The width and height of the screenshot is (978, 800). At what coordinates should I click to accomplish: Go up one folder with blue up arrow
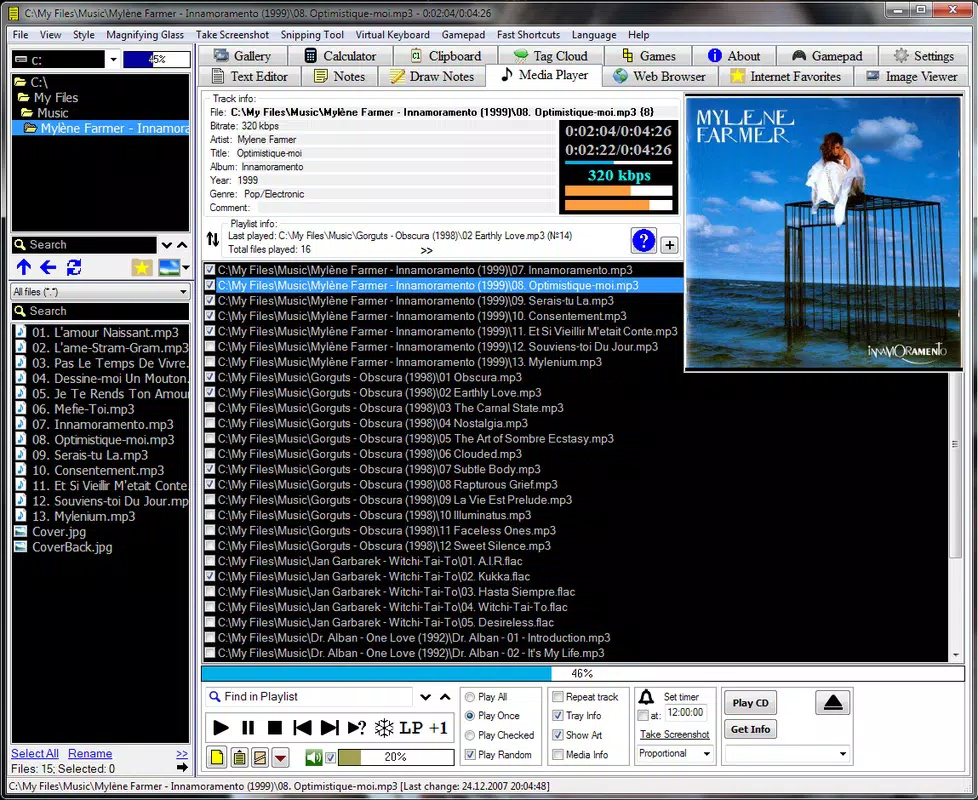pyautogui.click(x=24, y=267)
